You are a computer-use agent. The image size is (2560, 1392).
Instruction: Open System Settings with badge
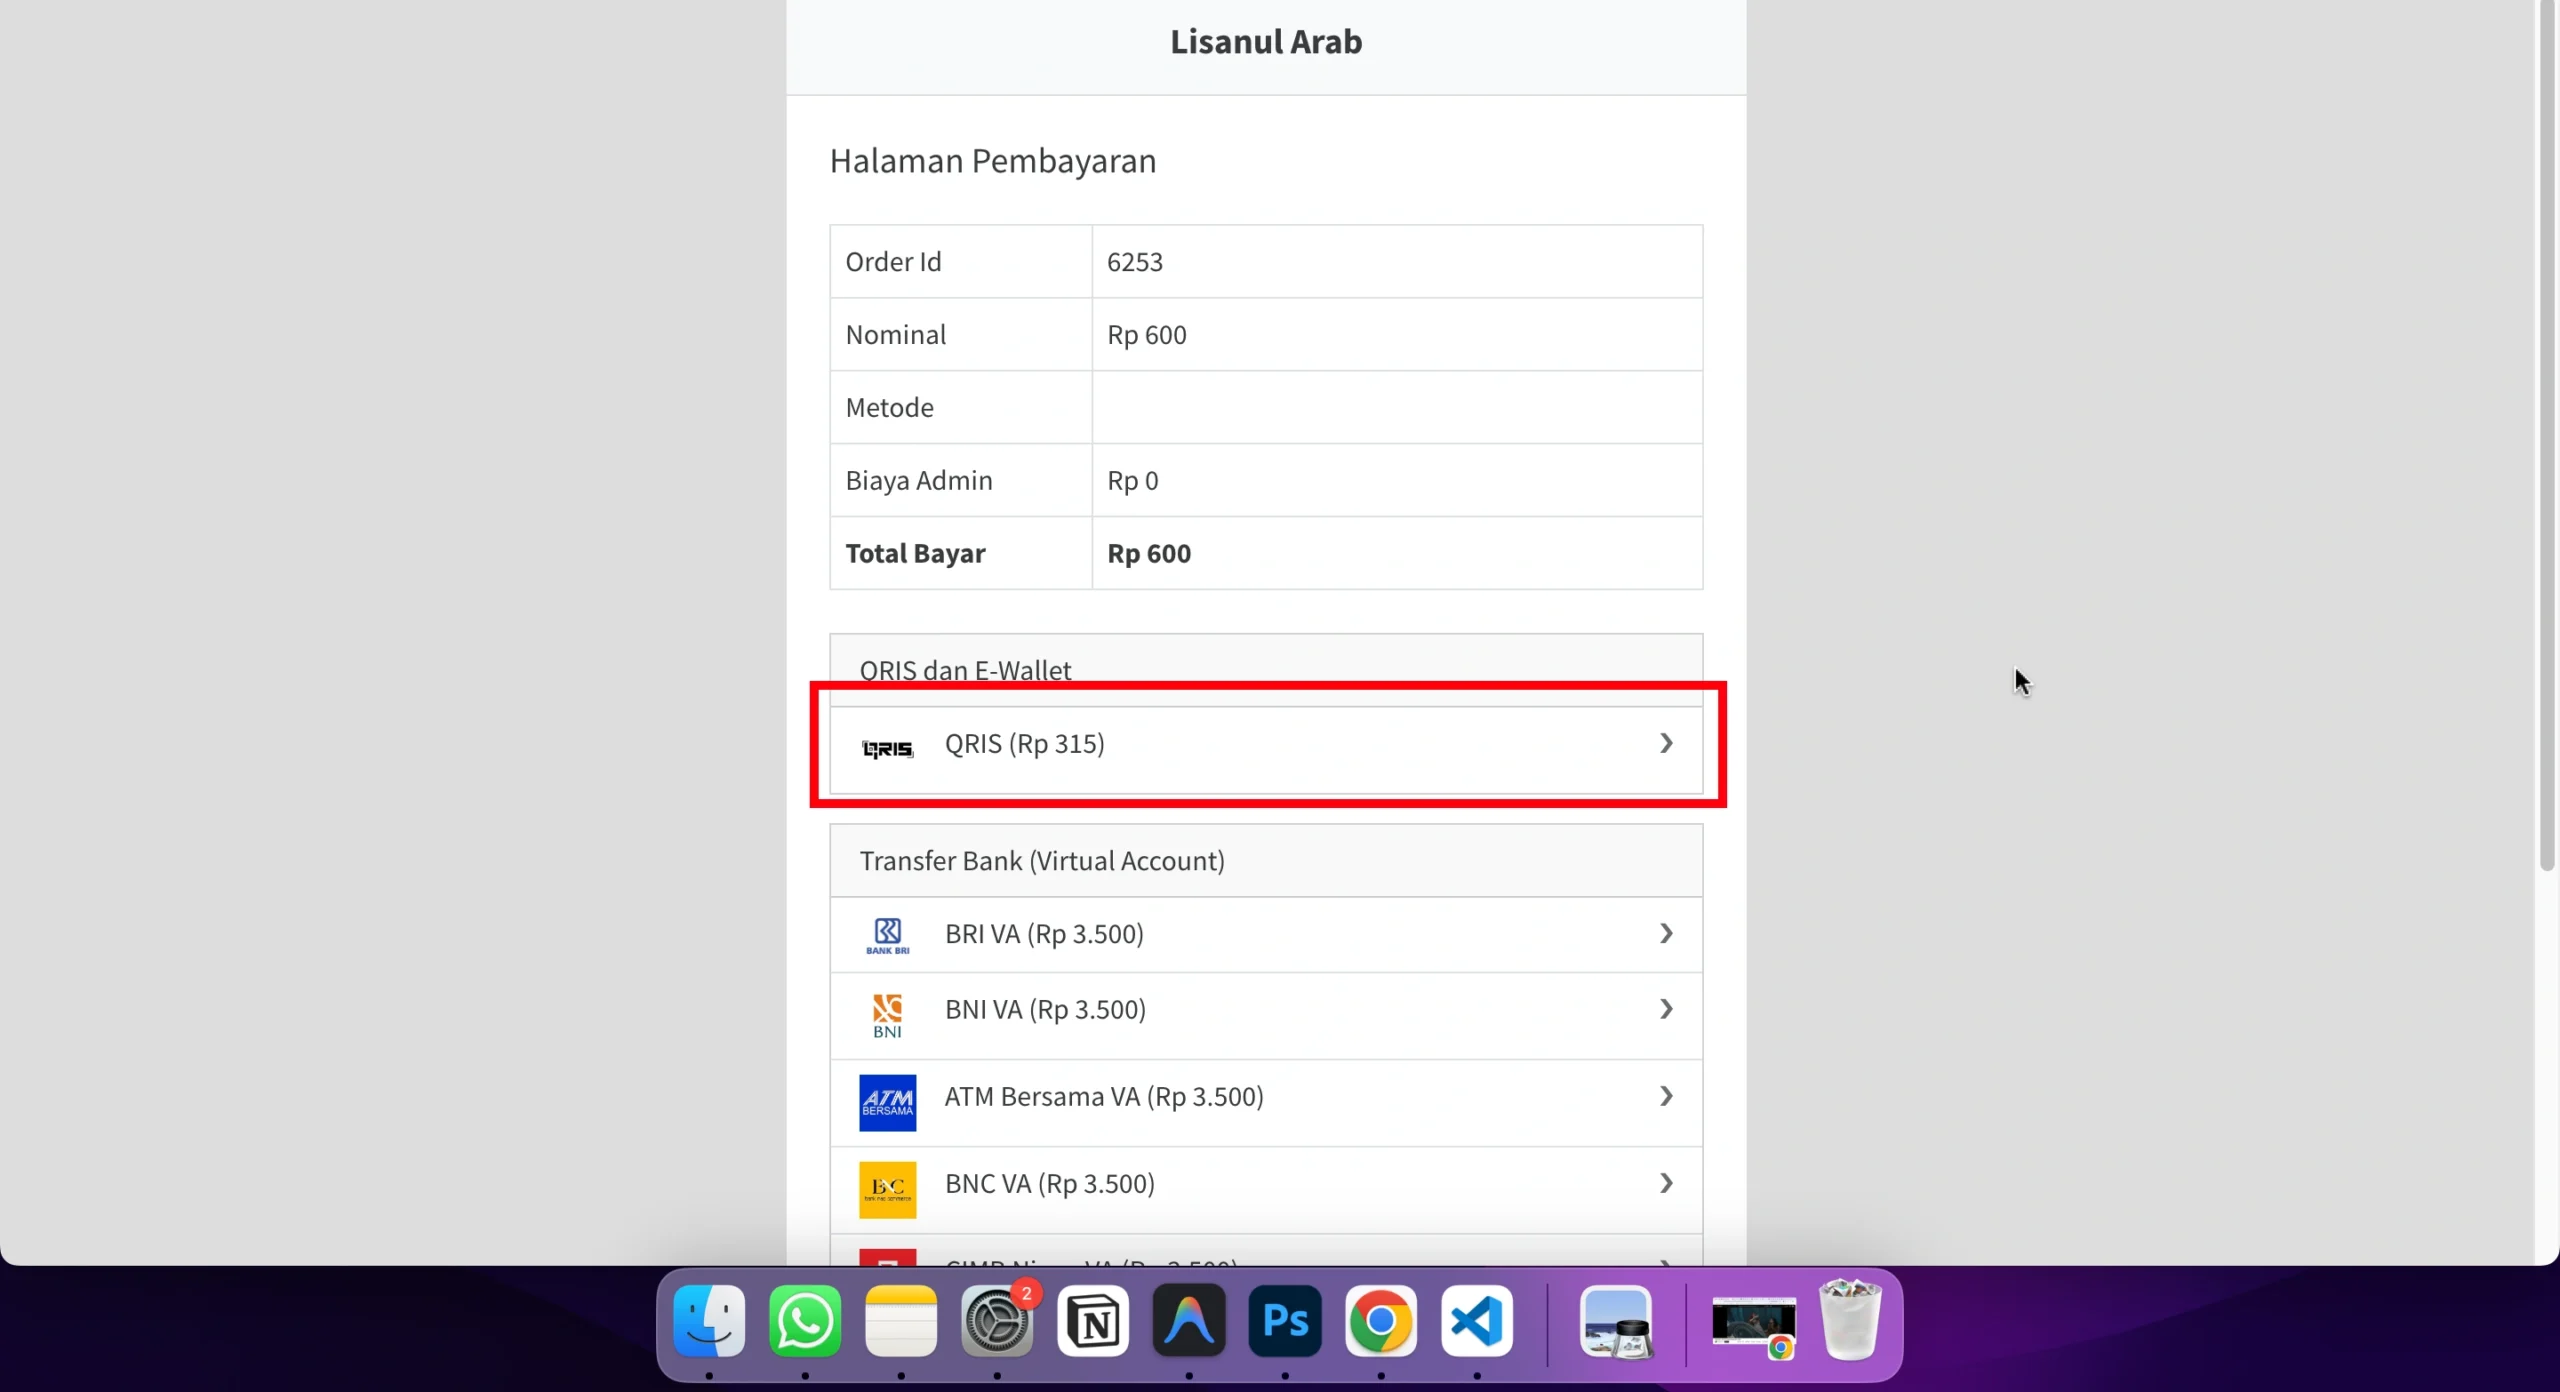click(x=997, y=1321)
